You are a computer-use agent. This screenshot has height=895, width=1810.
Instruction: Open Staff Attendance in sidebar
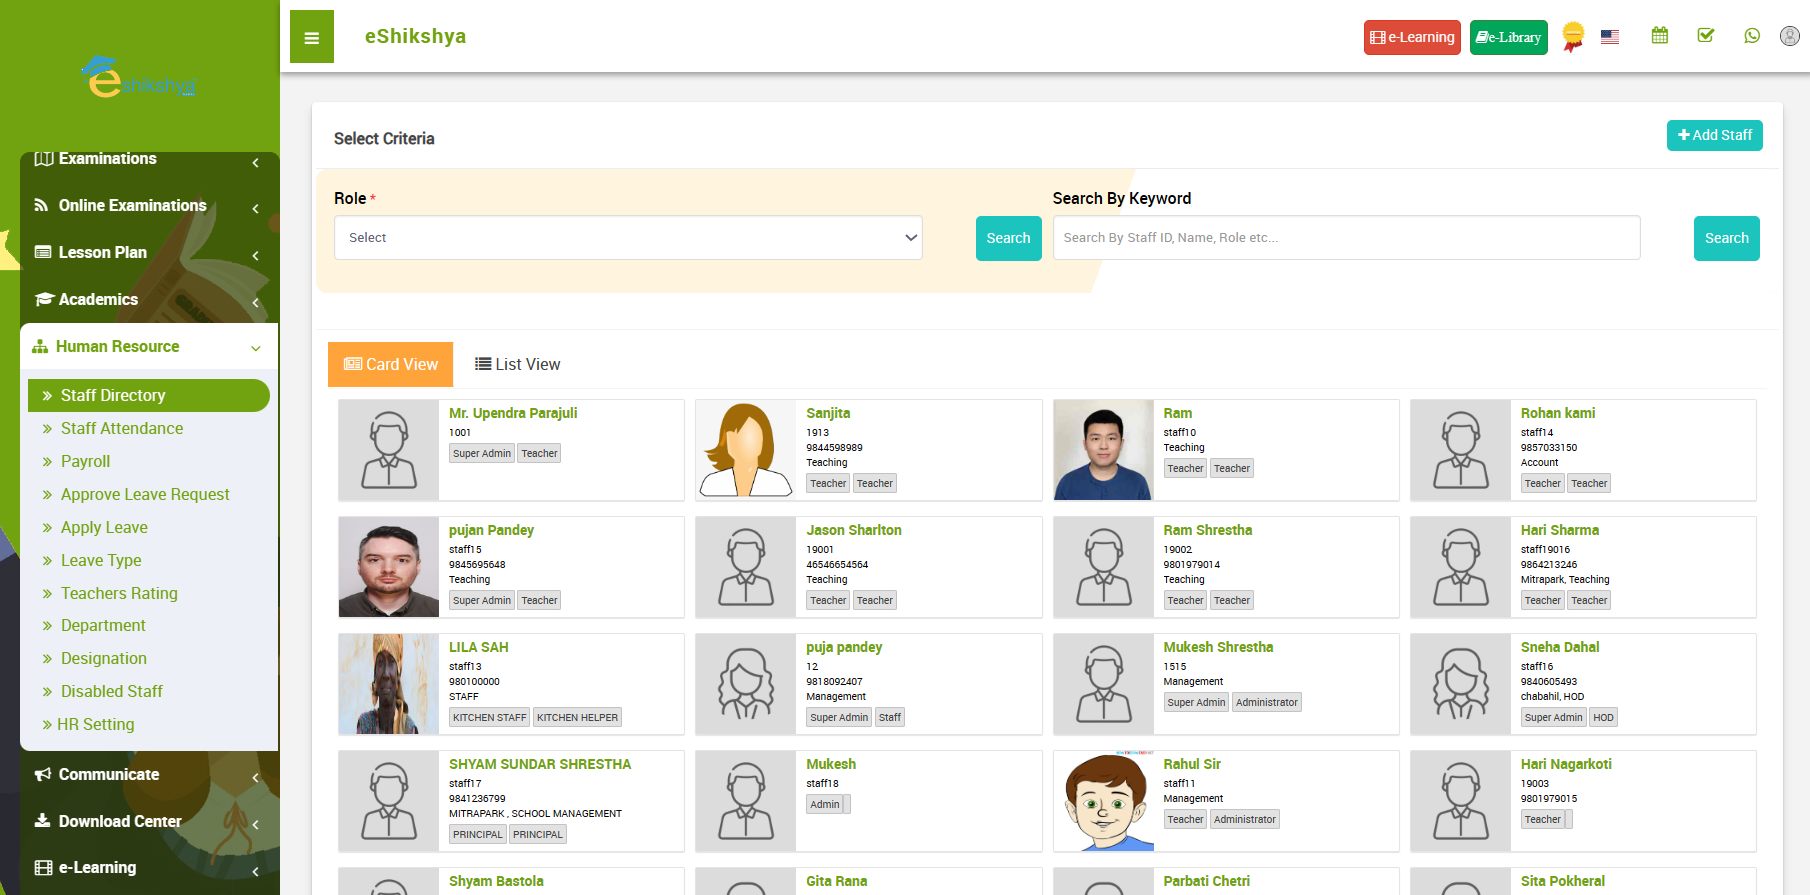(x=122, y=428)
